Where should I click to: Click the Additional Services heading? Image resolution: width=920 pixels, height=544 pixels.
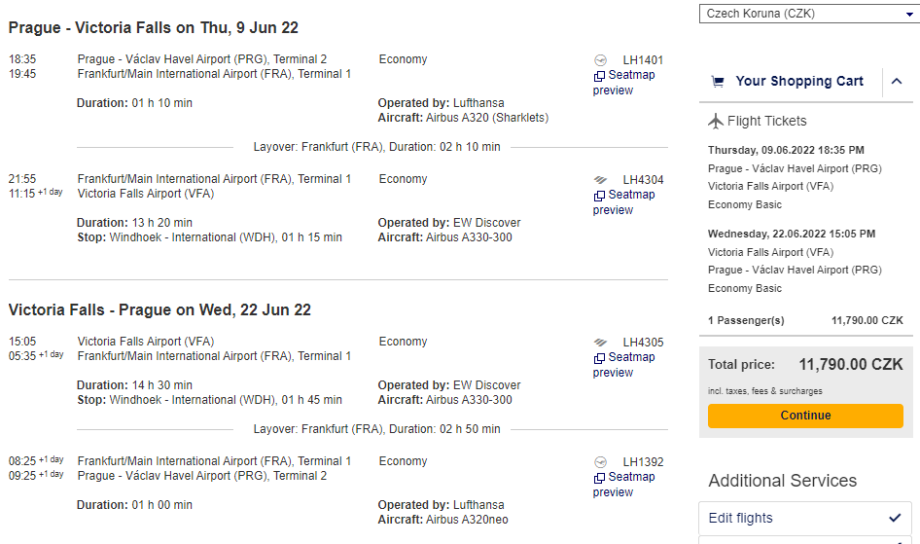point(782,481)
